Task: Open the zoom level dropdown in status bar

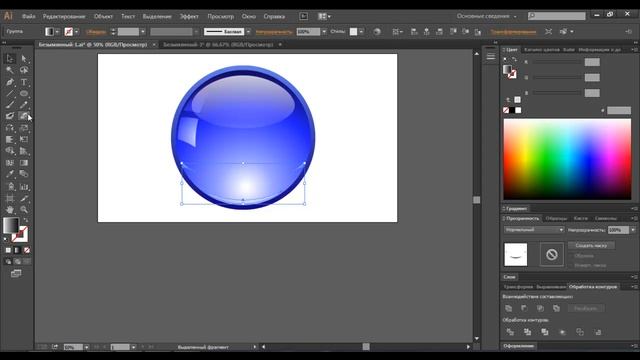Action: tap(87, 347)
